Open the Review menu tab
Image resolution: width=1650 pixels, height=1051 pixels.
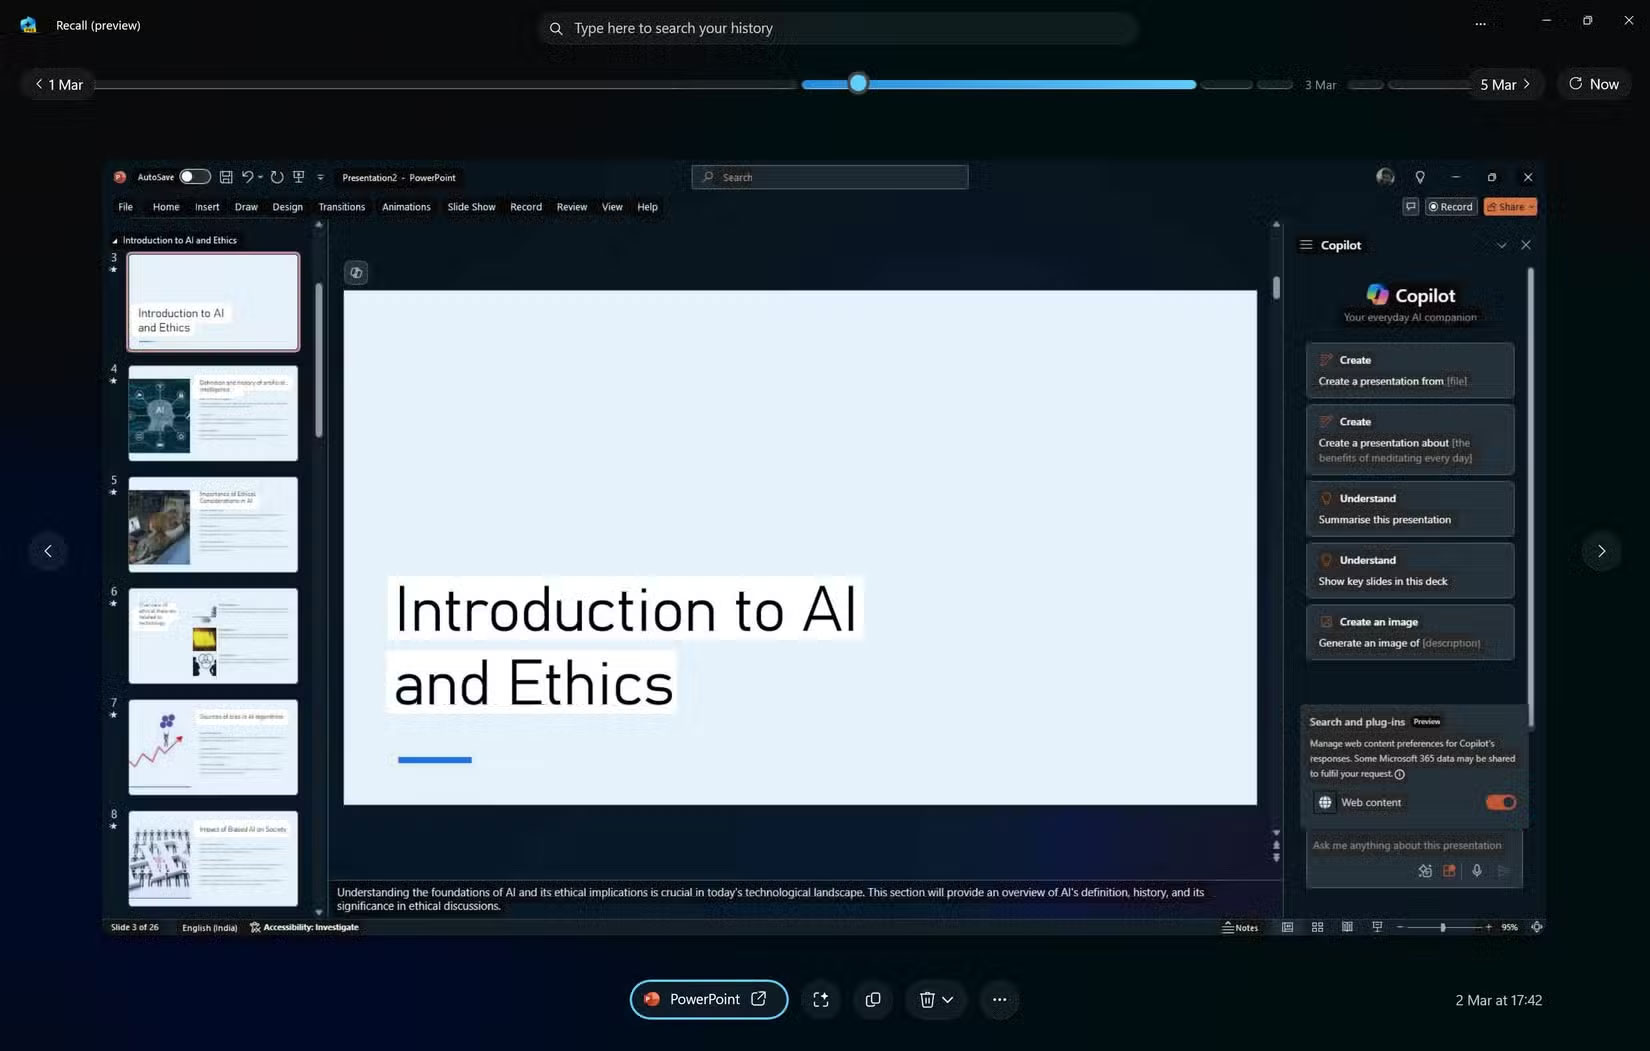[571, 207]
